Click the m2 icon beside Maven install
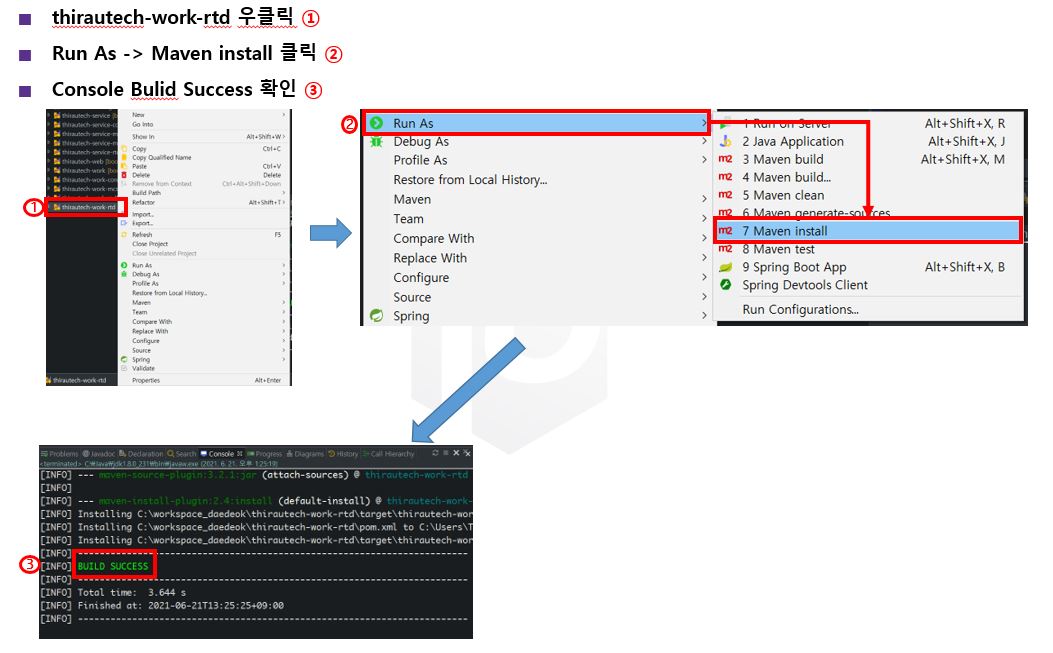Viewport: 1053px width, 653px height. click(x=726, y=231)
